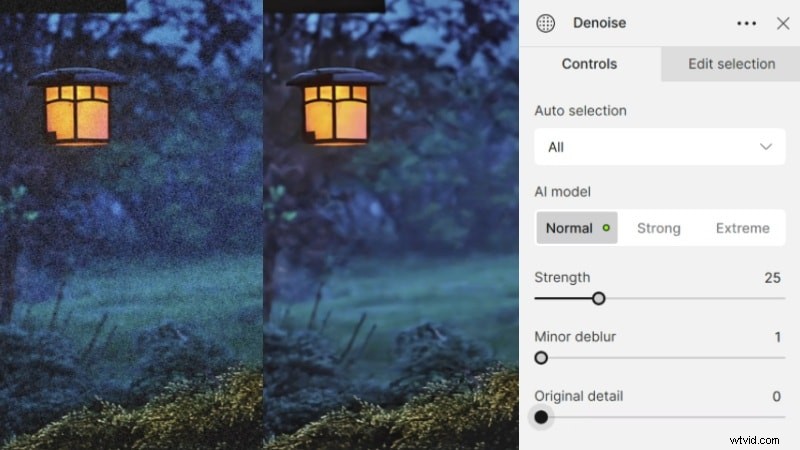800x450 pixels.
Task: Click the green dot beside Normal
Action: click(x=606, y=228)
